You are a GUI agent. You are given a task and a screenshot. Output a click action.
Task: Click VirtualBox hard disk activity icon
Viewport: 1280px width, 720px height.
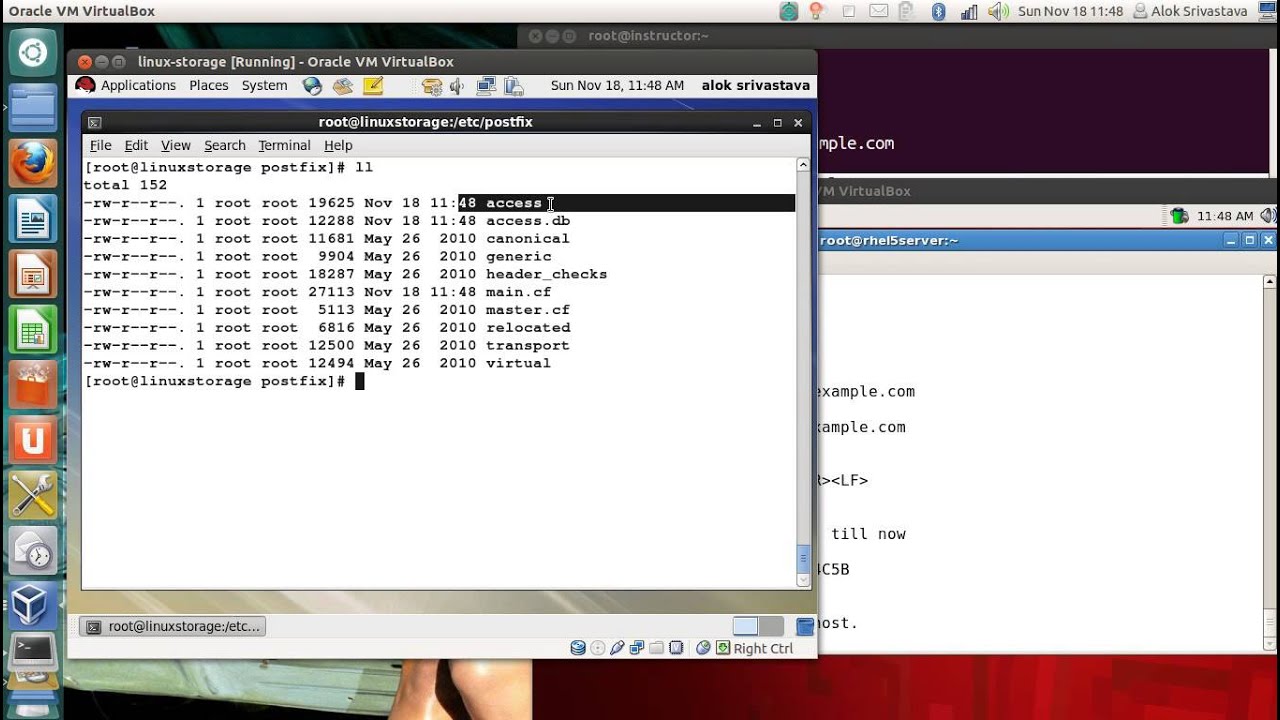point(578,648)
